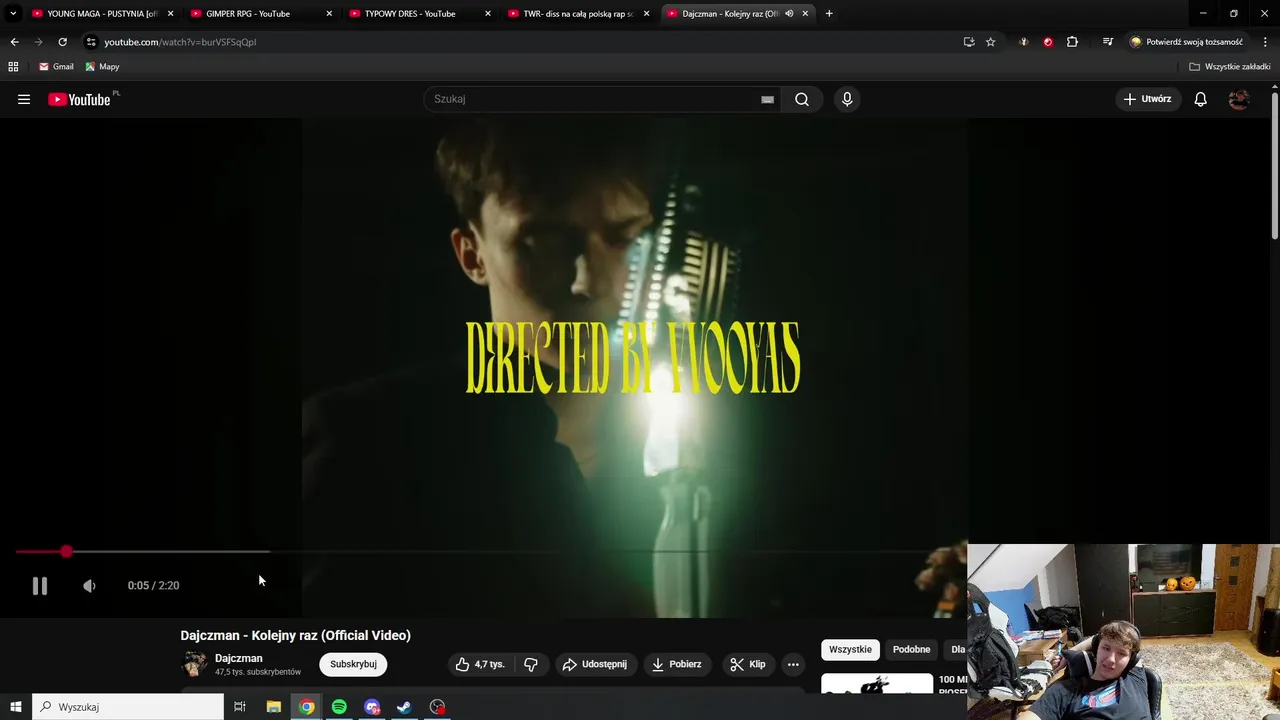Dislike the video
Screen dimensions: 1280x720
(531, 664)
